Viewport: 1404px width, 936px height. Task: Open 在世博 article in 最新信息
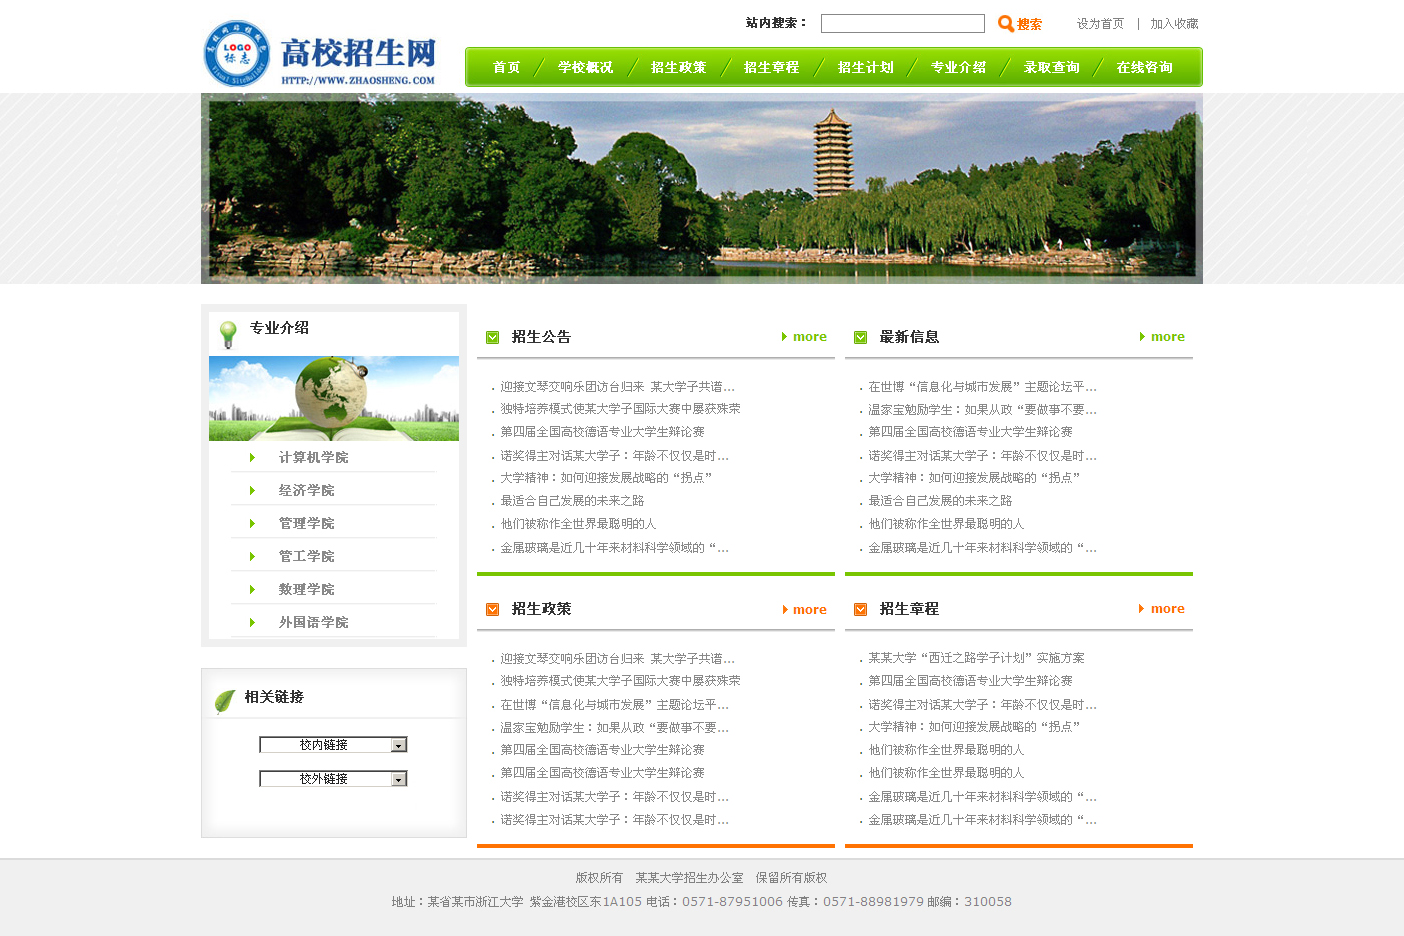(982, 387)
